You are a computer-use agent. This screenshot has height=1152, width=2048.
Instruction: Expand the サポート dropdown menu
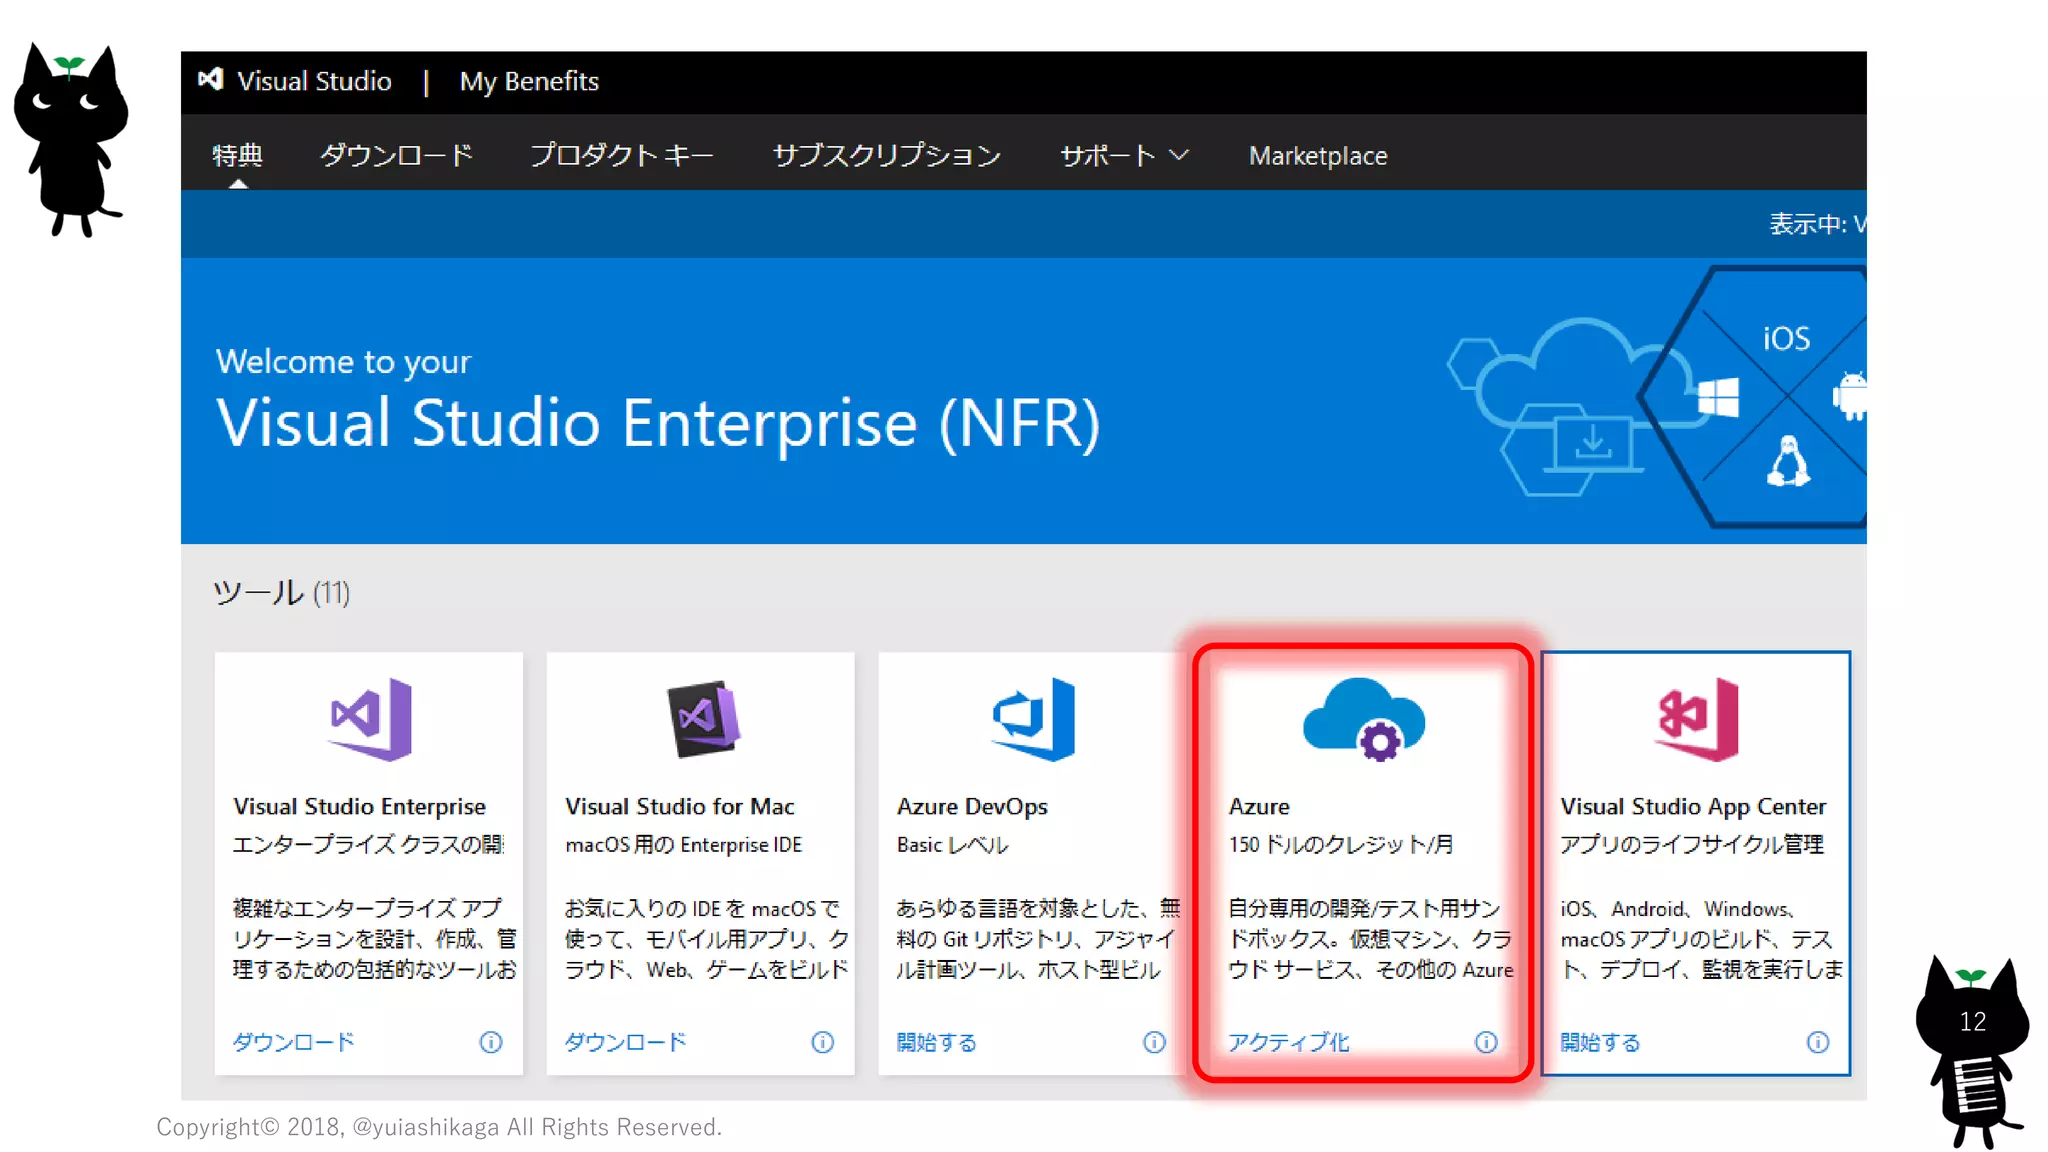click(1124, 156)
